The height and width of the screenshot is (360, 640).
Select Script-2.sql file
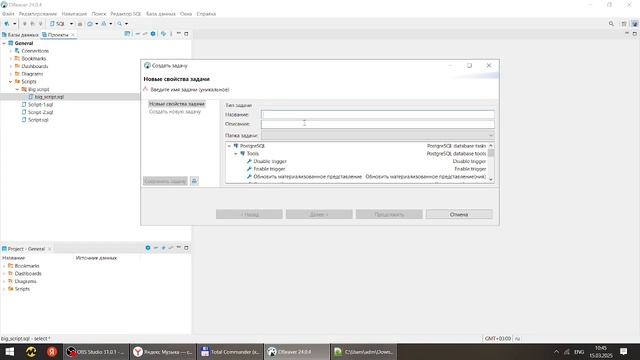(40, 112)
